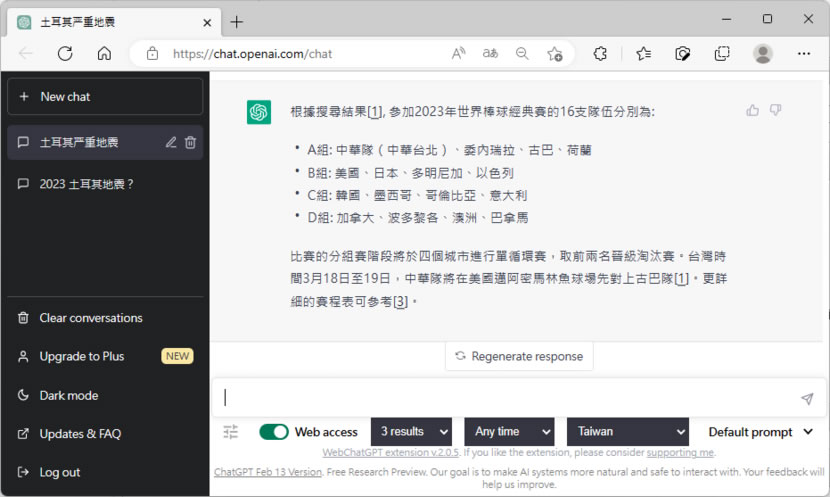Viewport: 830px width, 497px height.
Task: Open the Favorites list icon
Action: (x=644, y=53)
